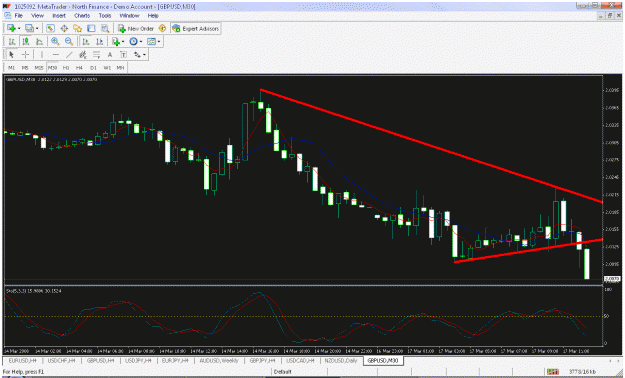This screenshot has width=625, height=378.
Task: Open the Tools menu
Action: coord(105,16)
